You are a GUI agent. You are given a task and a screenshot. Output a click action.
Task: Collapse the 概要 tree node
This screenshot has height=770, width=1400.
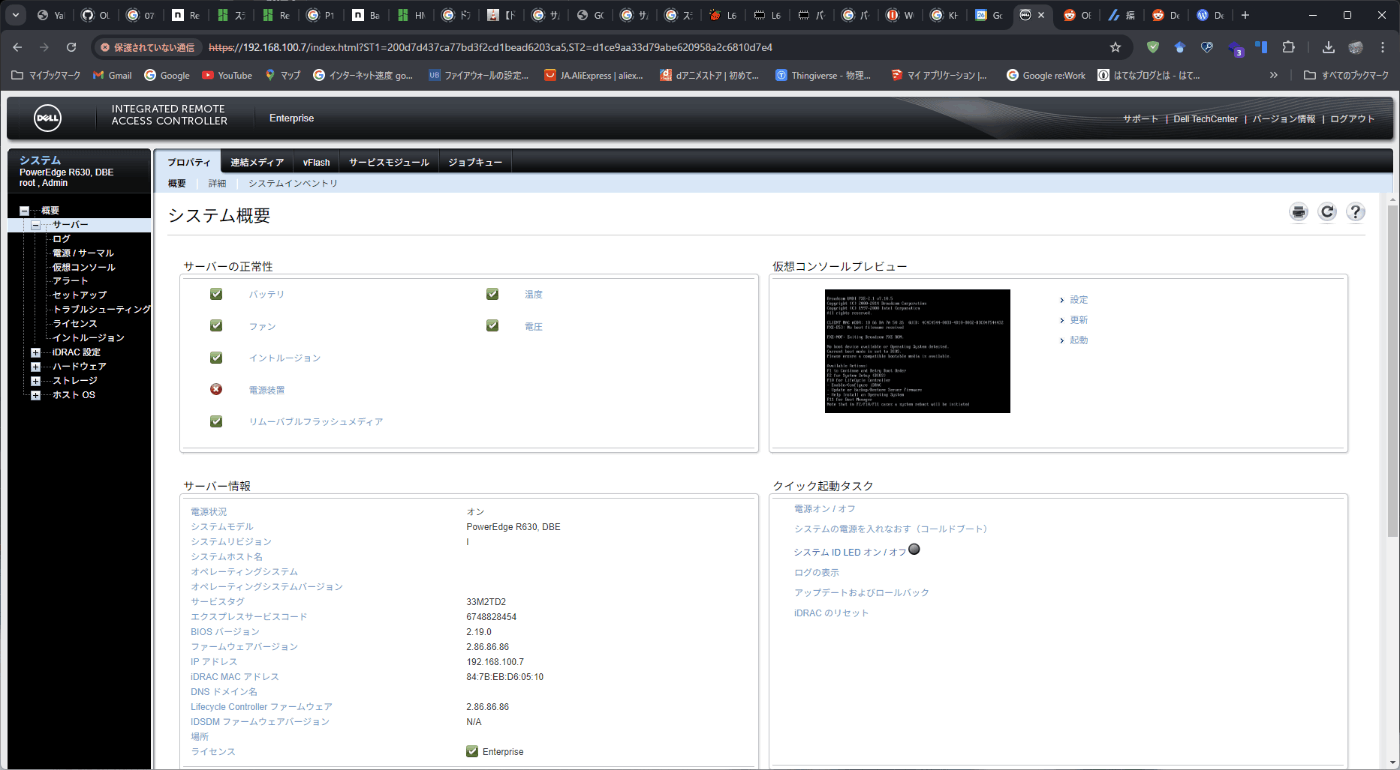pos(24,211)
